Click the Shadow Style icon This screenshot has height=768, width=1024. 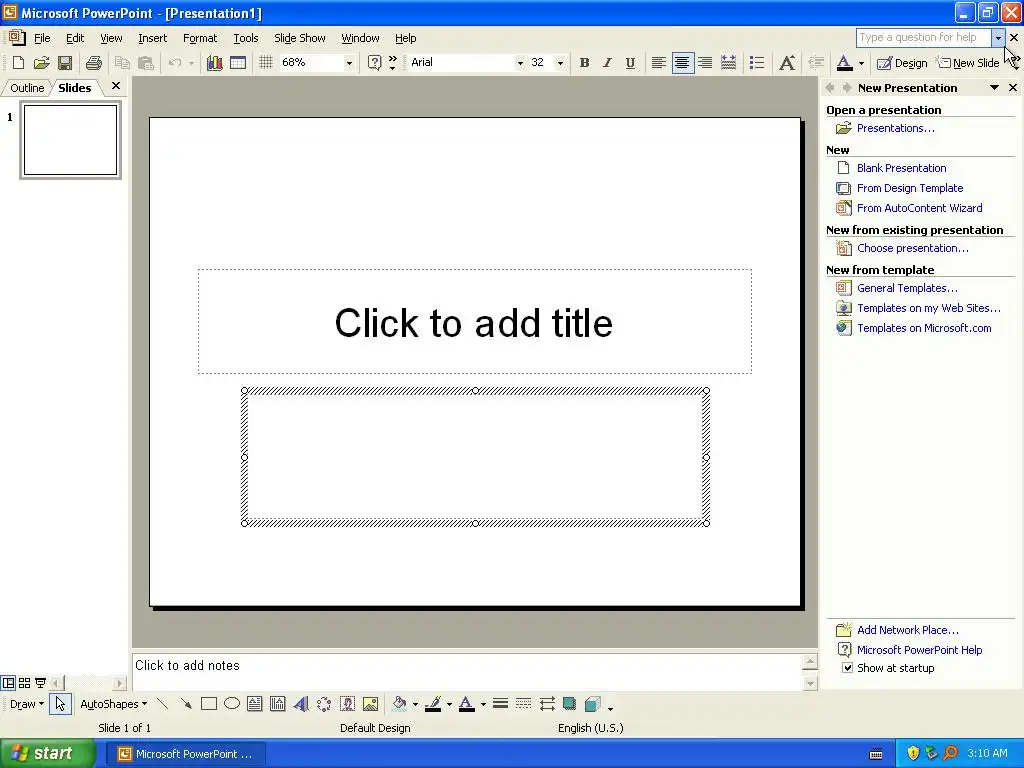pos(569,703)
